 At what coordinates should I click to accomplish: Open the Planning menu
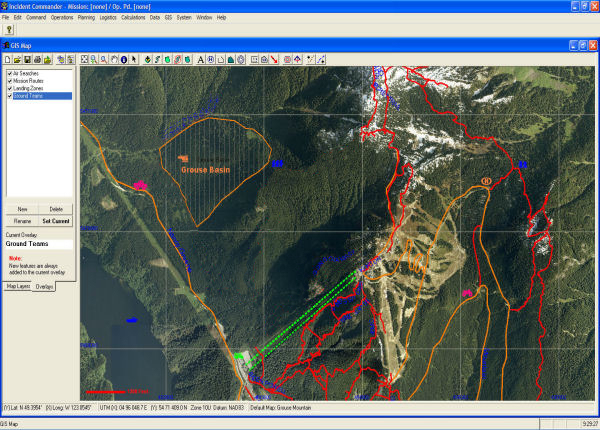coord(86,18)
